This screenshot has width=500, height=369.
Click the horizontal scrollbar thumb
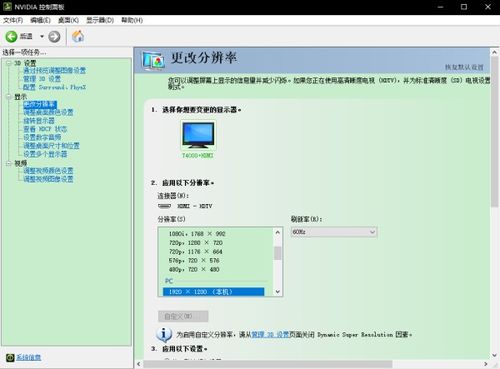pos(268,364)
